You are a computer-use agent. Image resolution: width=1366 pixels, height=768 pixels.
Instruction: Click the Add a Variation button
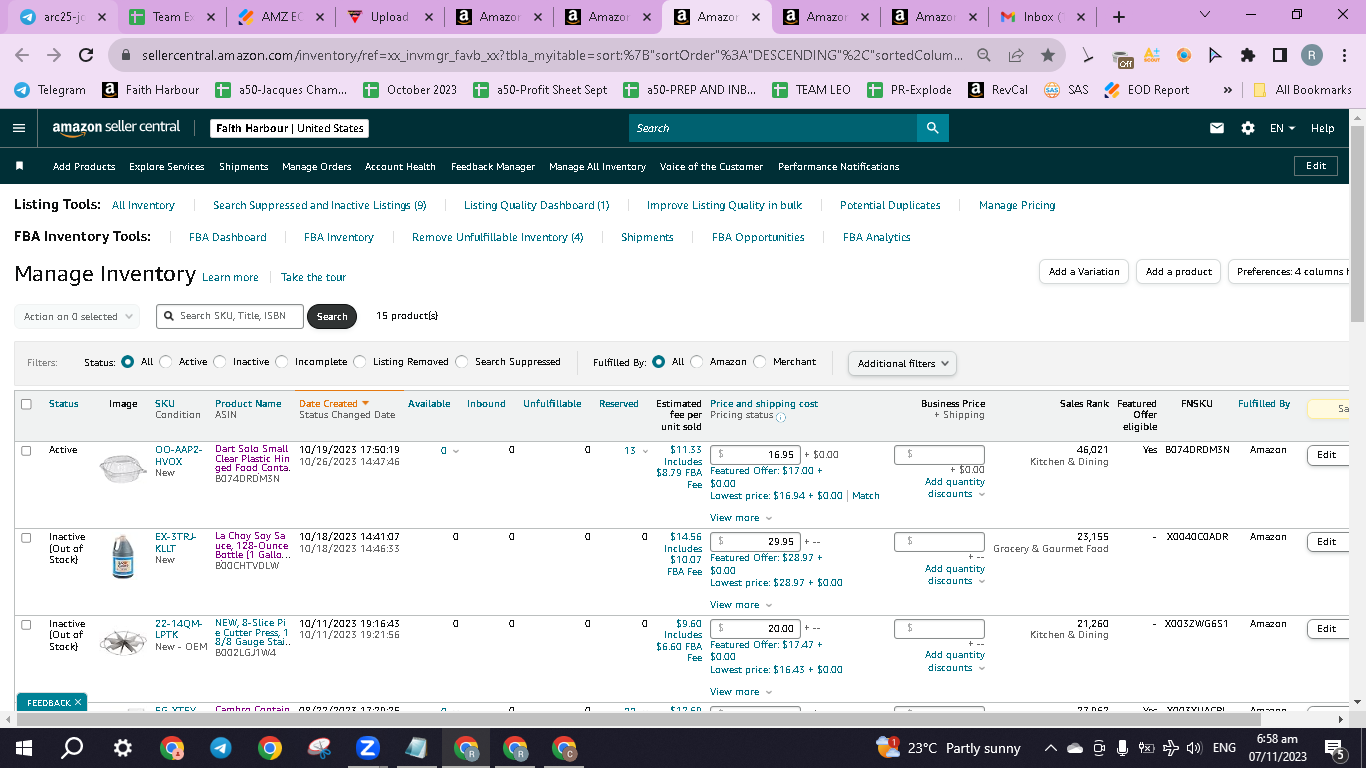[1084, 272]
